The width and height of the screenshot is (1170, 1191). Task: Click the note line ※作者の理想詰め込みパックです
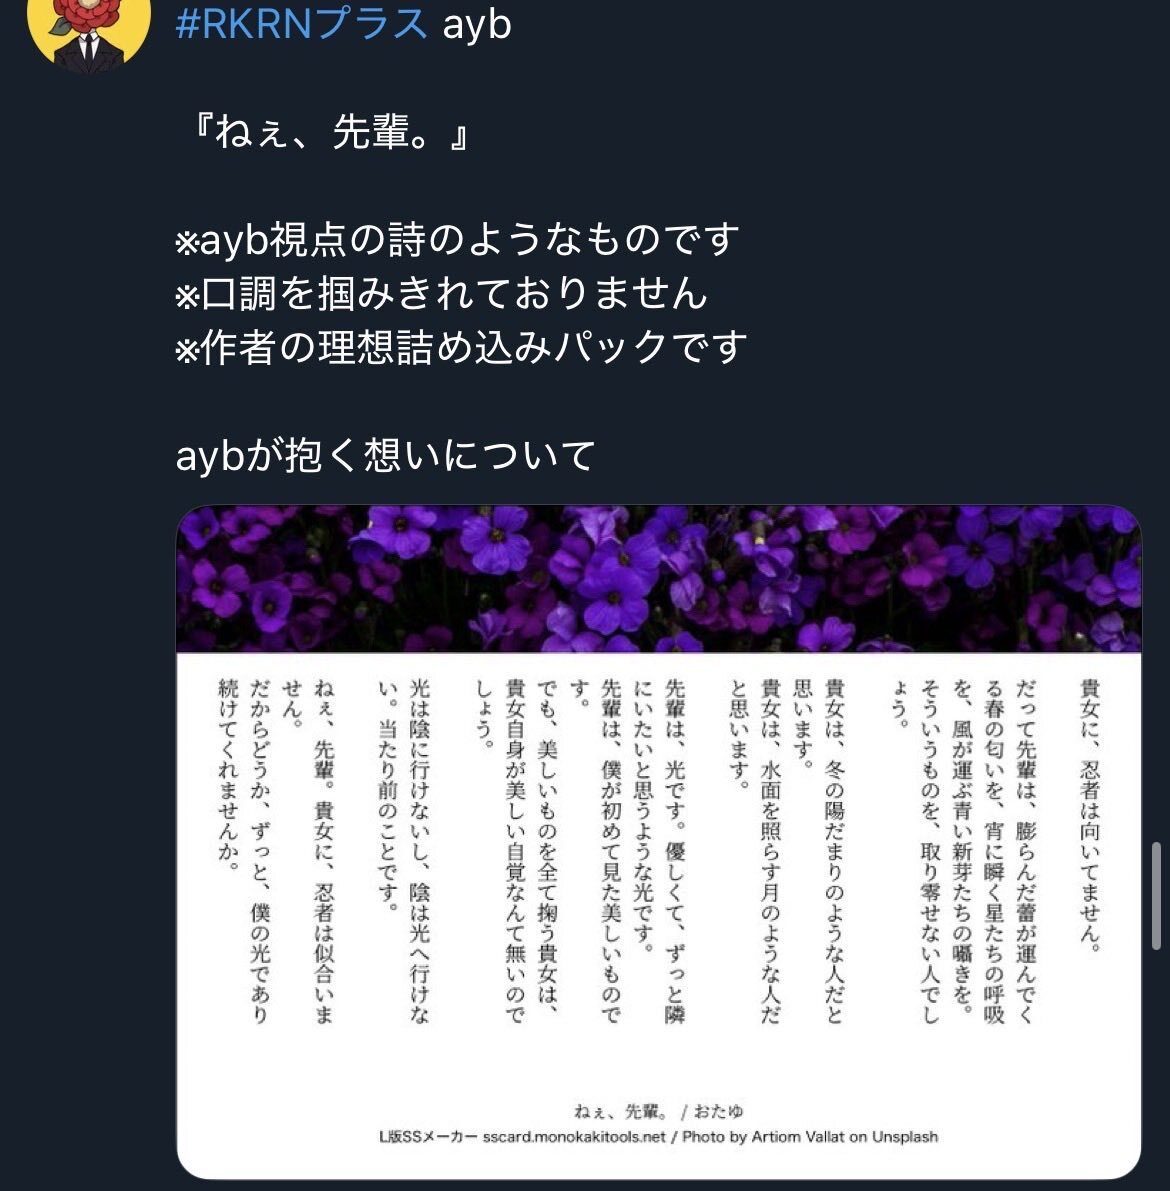click(x=461, y=347)
